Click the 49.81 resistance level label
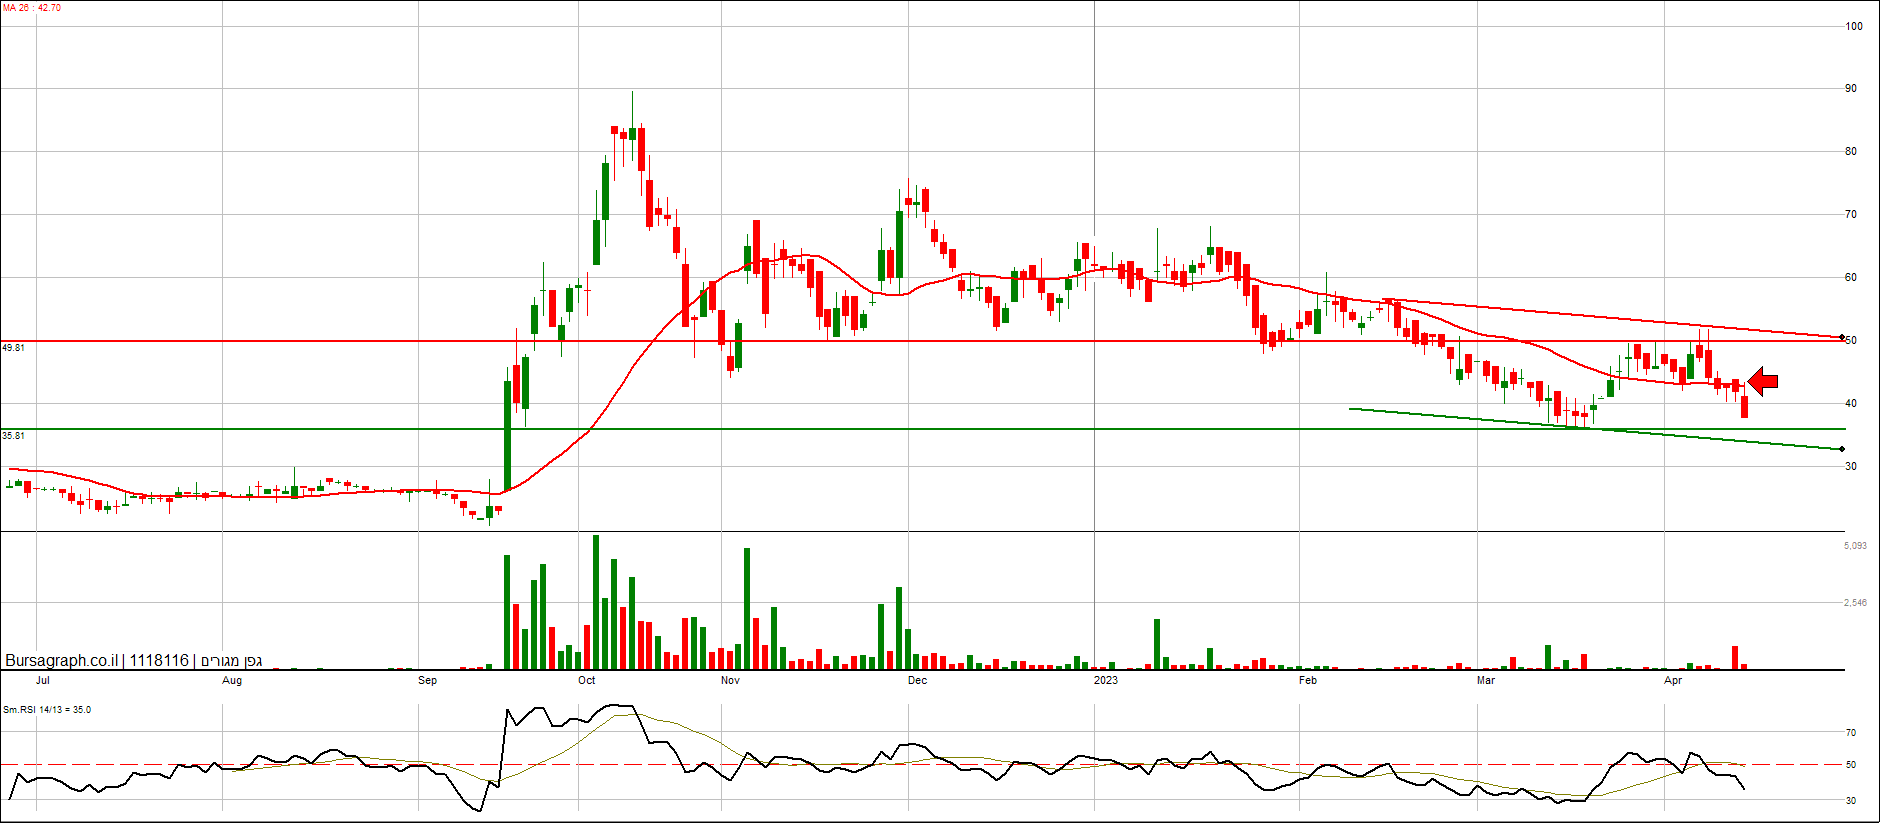1880x823 pixels. point(13,348)
